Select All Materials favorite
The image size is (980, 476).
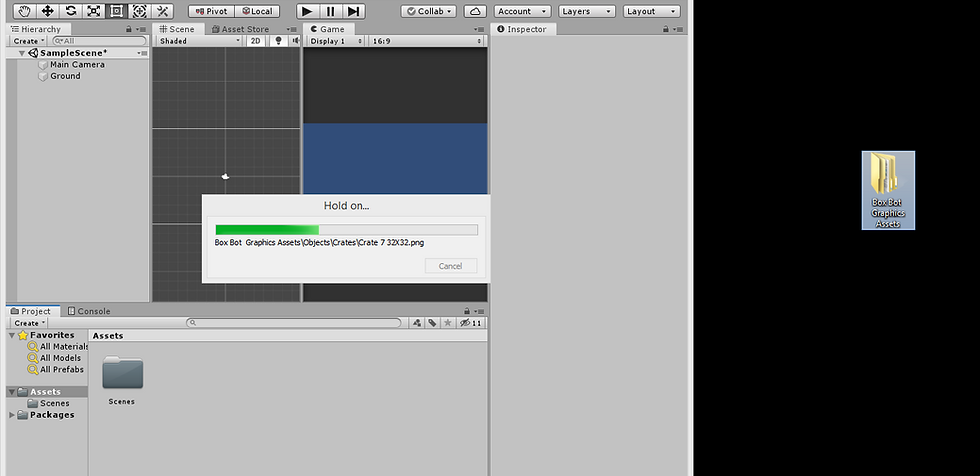[x=58, y=347]
